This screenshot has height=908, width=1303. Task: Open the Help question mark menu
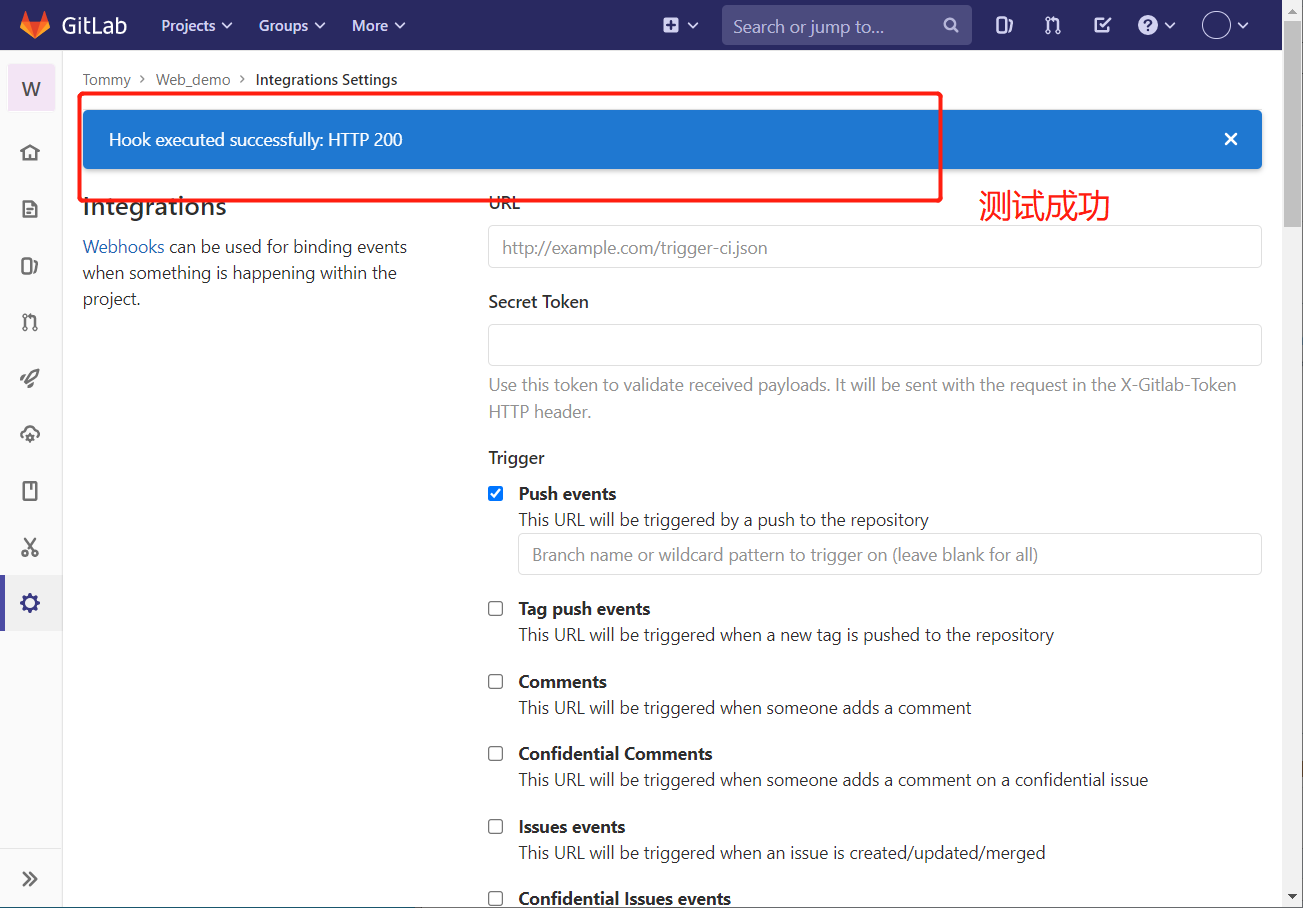pos(1156,26)
